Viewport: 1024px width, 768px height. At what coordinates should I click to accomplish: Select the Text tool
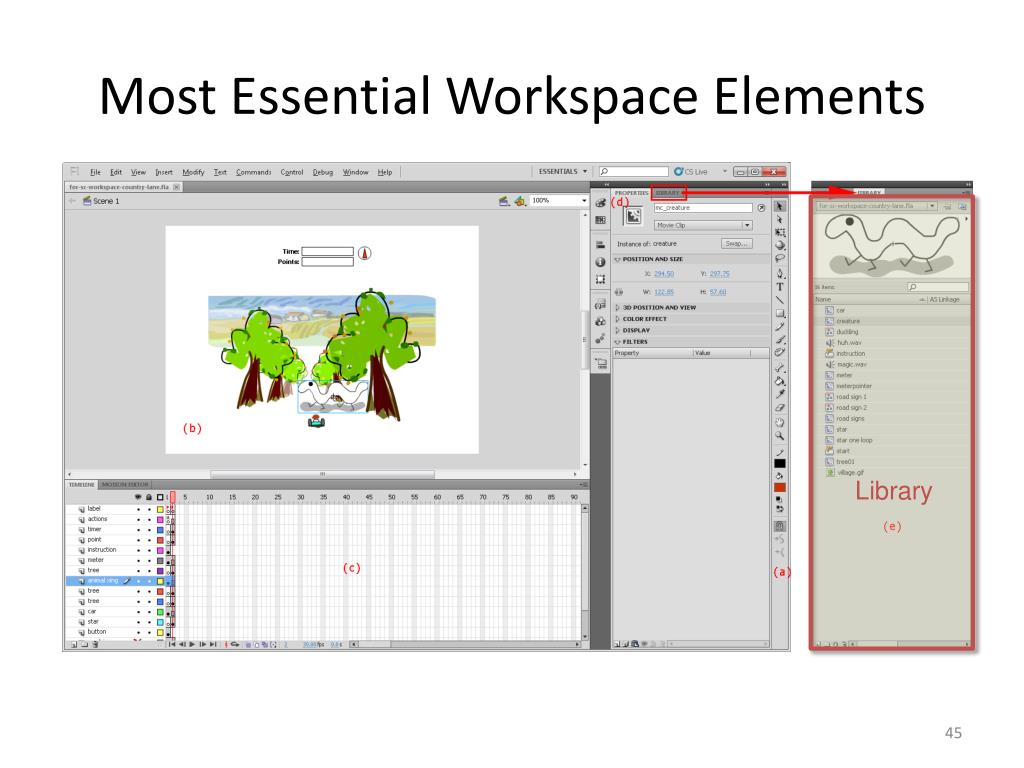coord(780,287)
